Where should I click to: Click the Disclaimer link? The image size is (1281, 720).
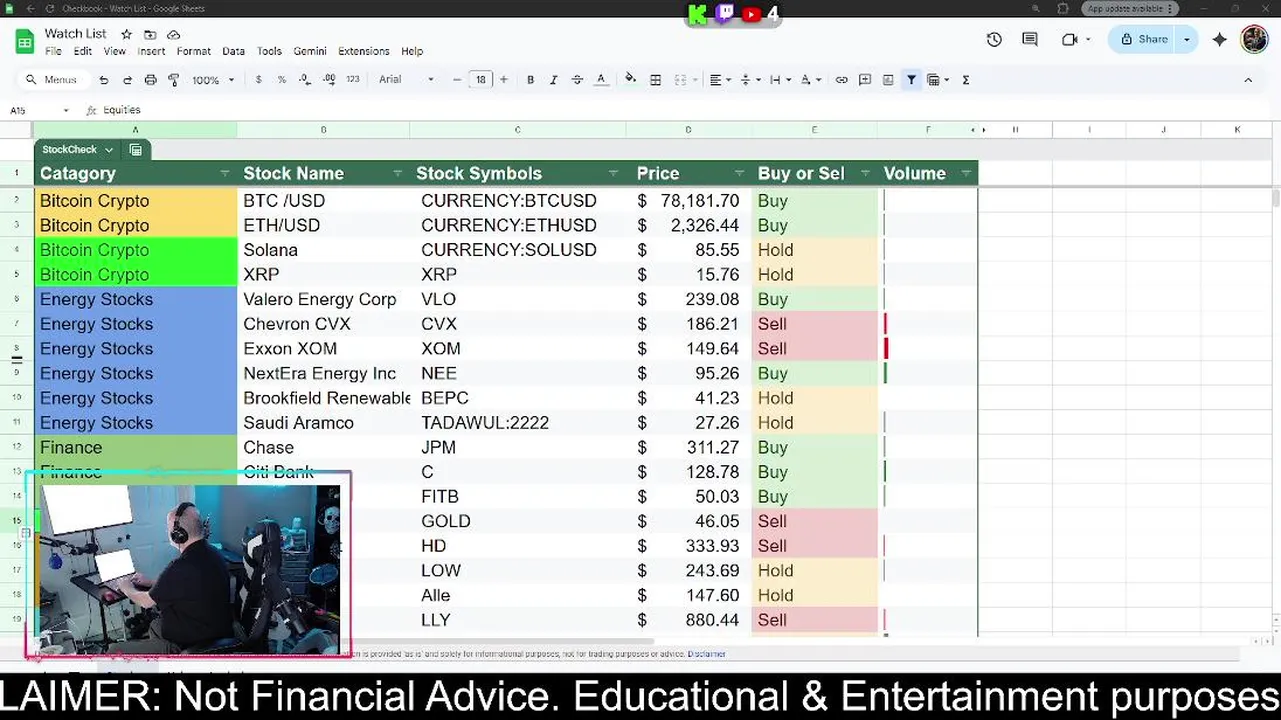(x=706, y=654)
